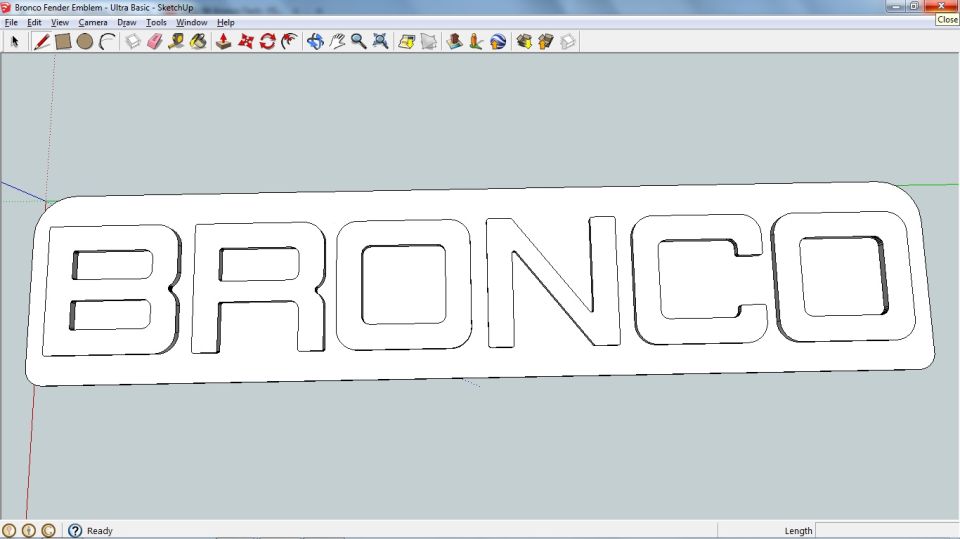Open the Draw menu

click(126, 22)
